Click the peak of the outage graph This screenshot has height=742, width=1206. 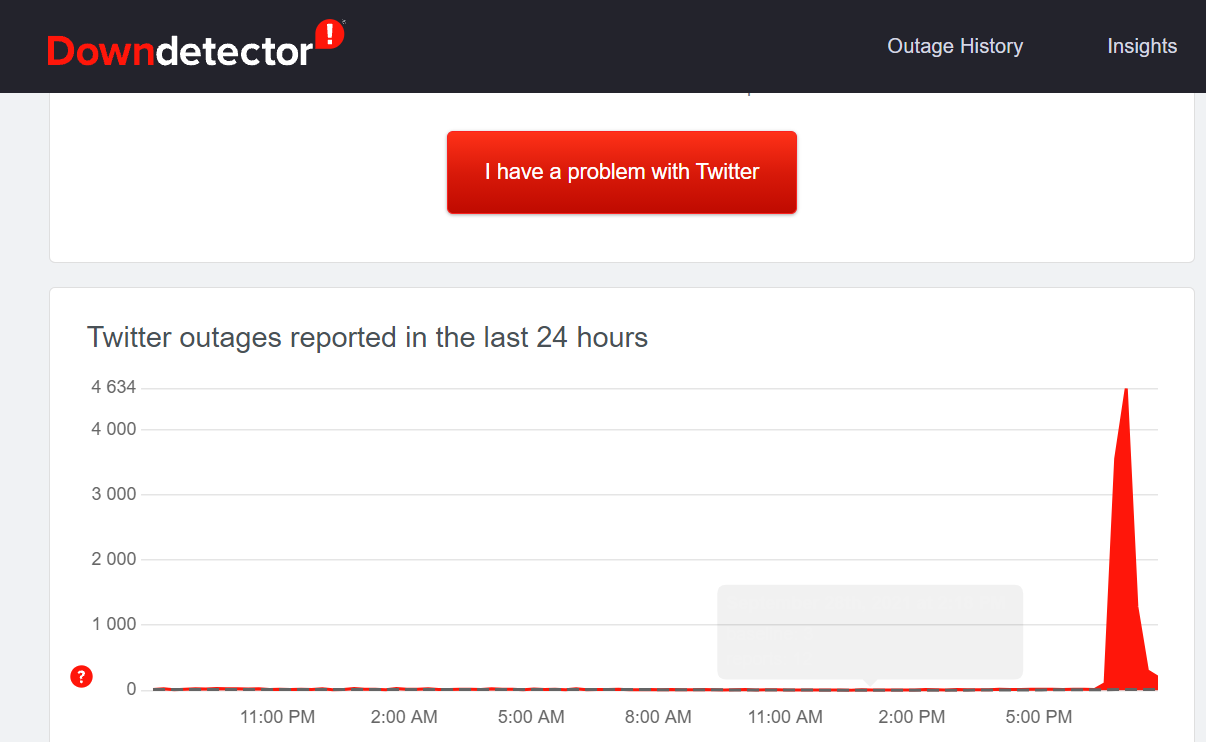[1126, 392]
